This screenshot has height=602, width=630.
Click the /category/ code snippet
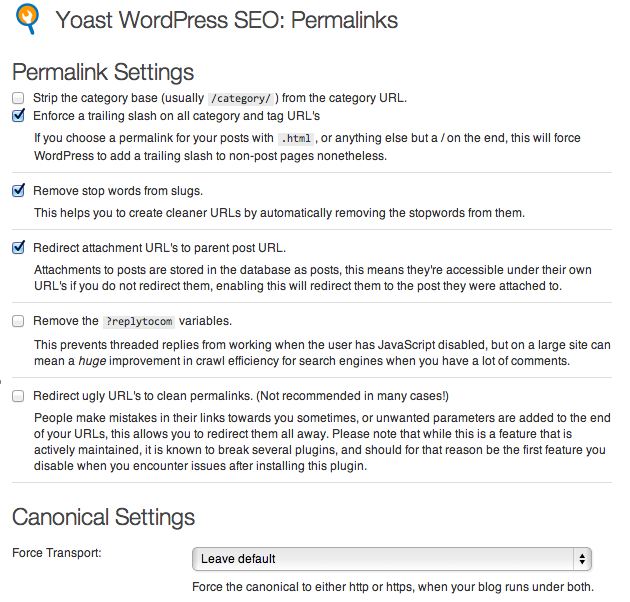pyautogui.click(x=241, y=98)
